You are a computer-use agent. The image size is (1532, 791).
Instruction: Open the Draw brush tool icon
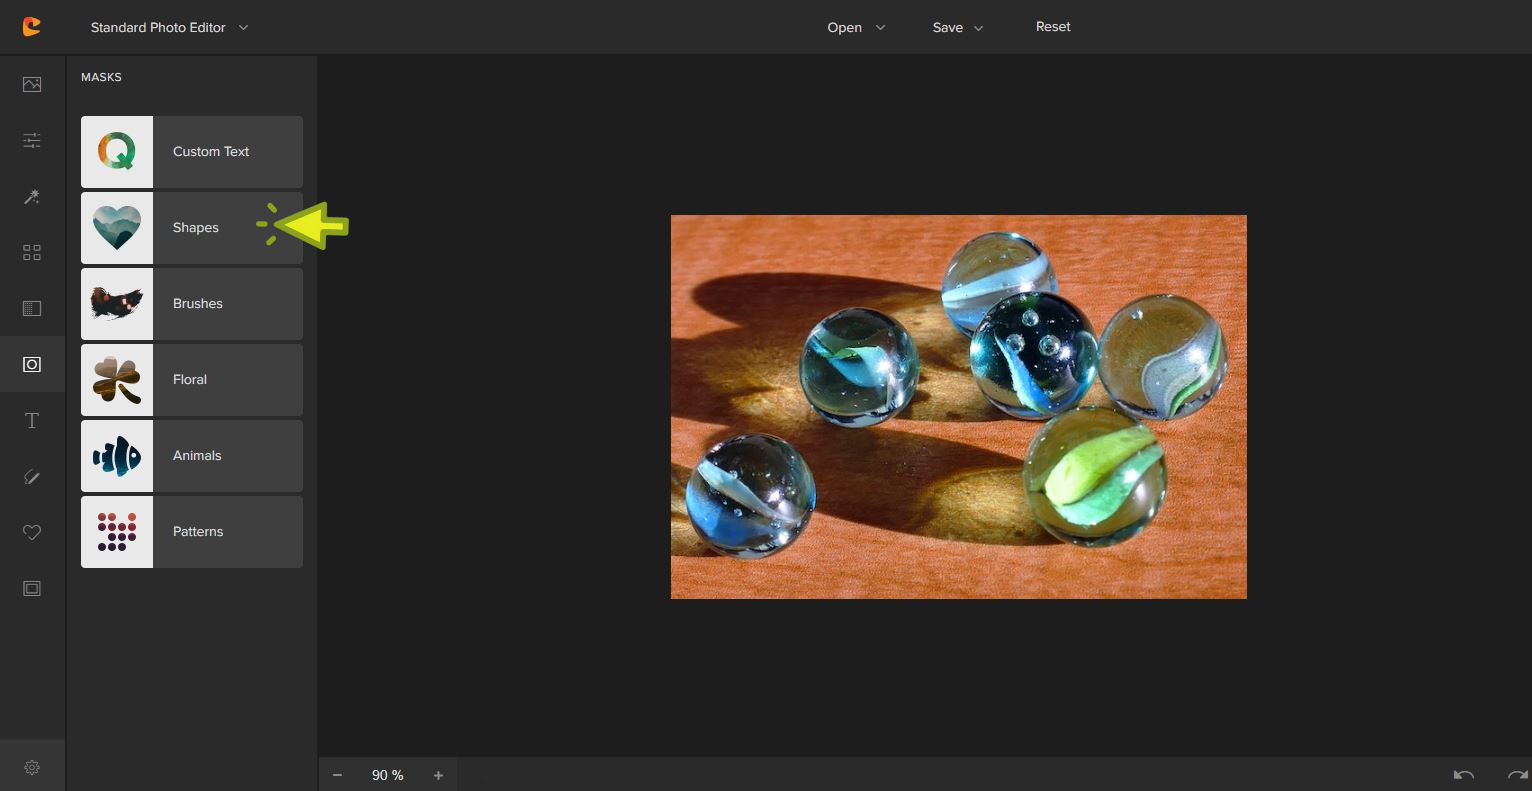pos(32,477)
